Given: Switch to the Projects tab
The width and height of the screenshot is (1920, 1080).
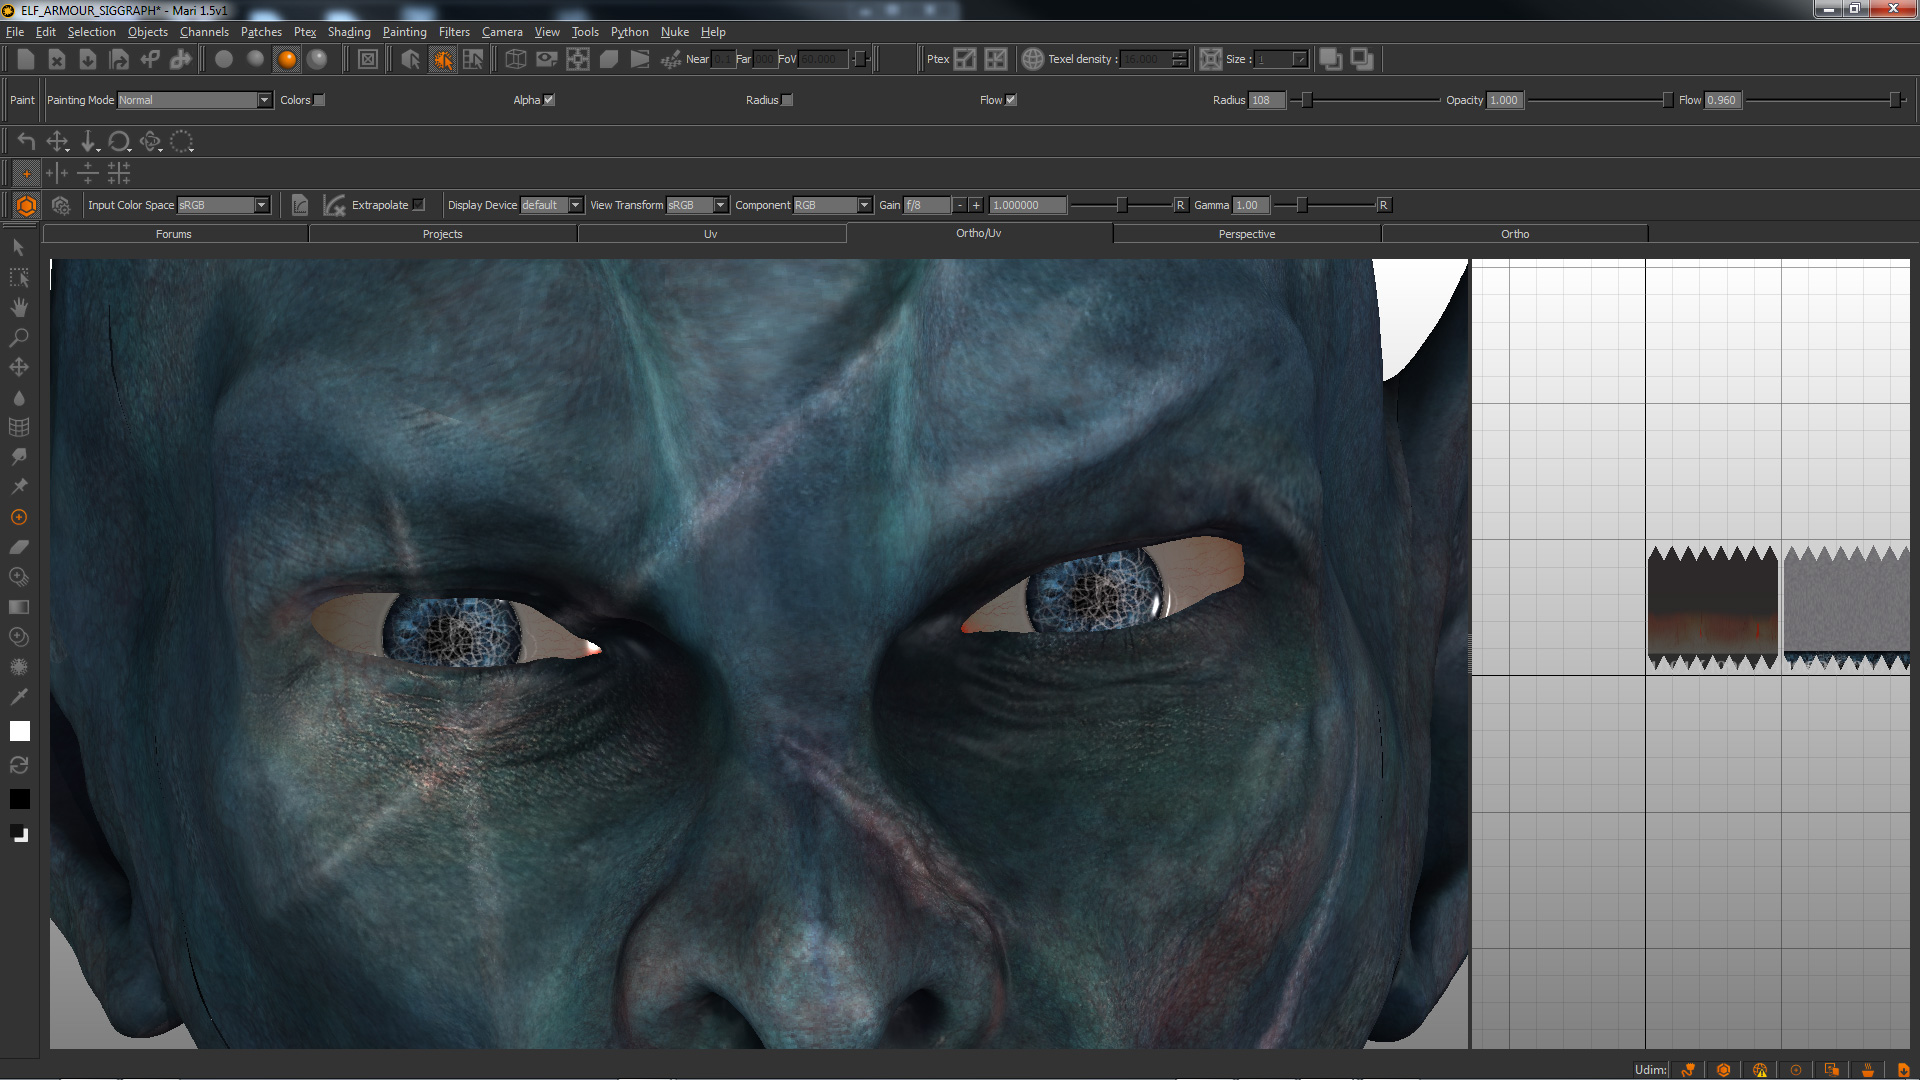Looking at the screenshot, I should point(443,234).
